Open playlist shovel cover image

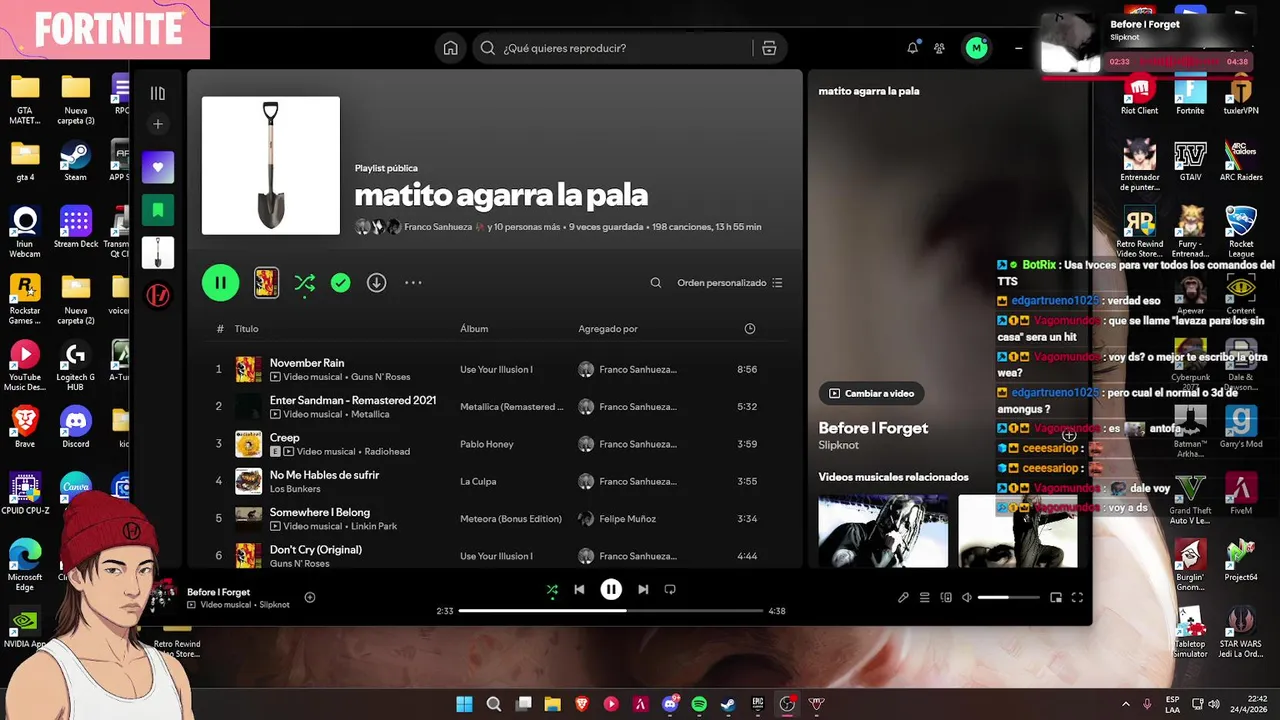[x=271, y=166]
